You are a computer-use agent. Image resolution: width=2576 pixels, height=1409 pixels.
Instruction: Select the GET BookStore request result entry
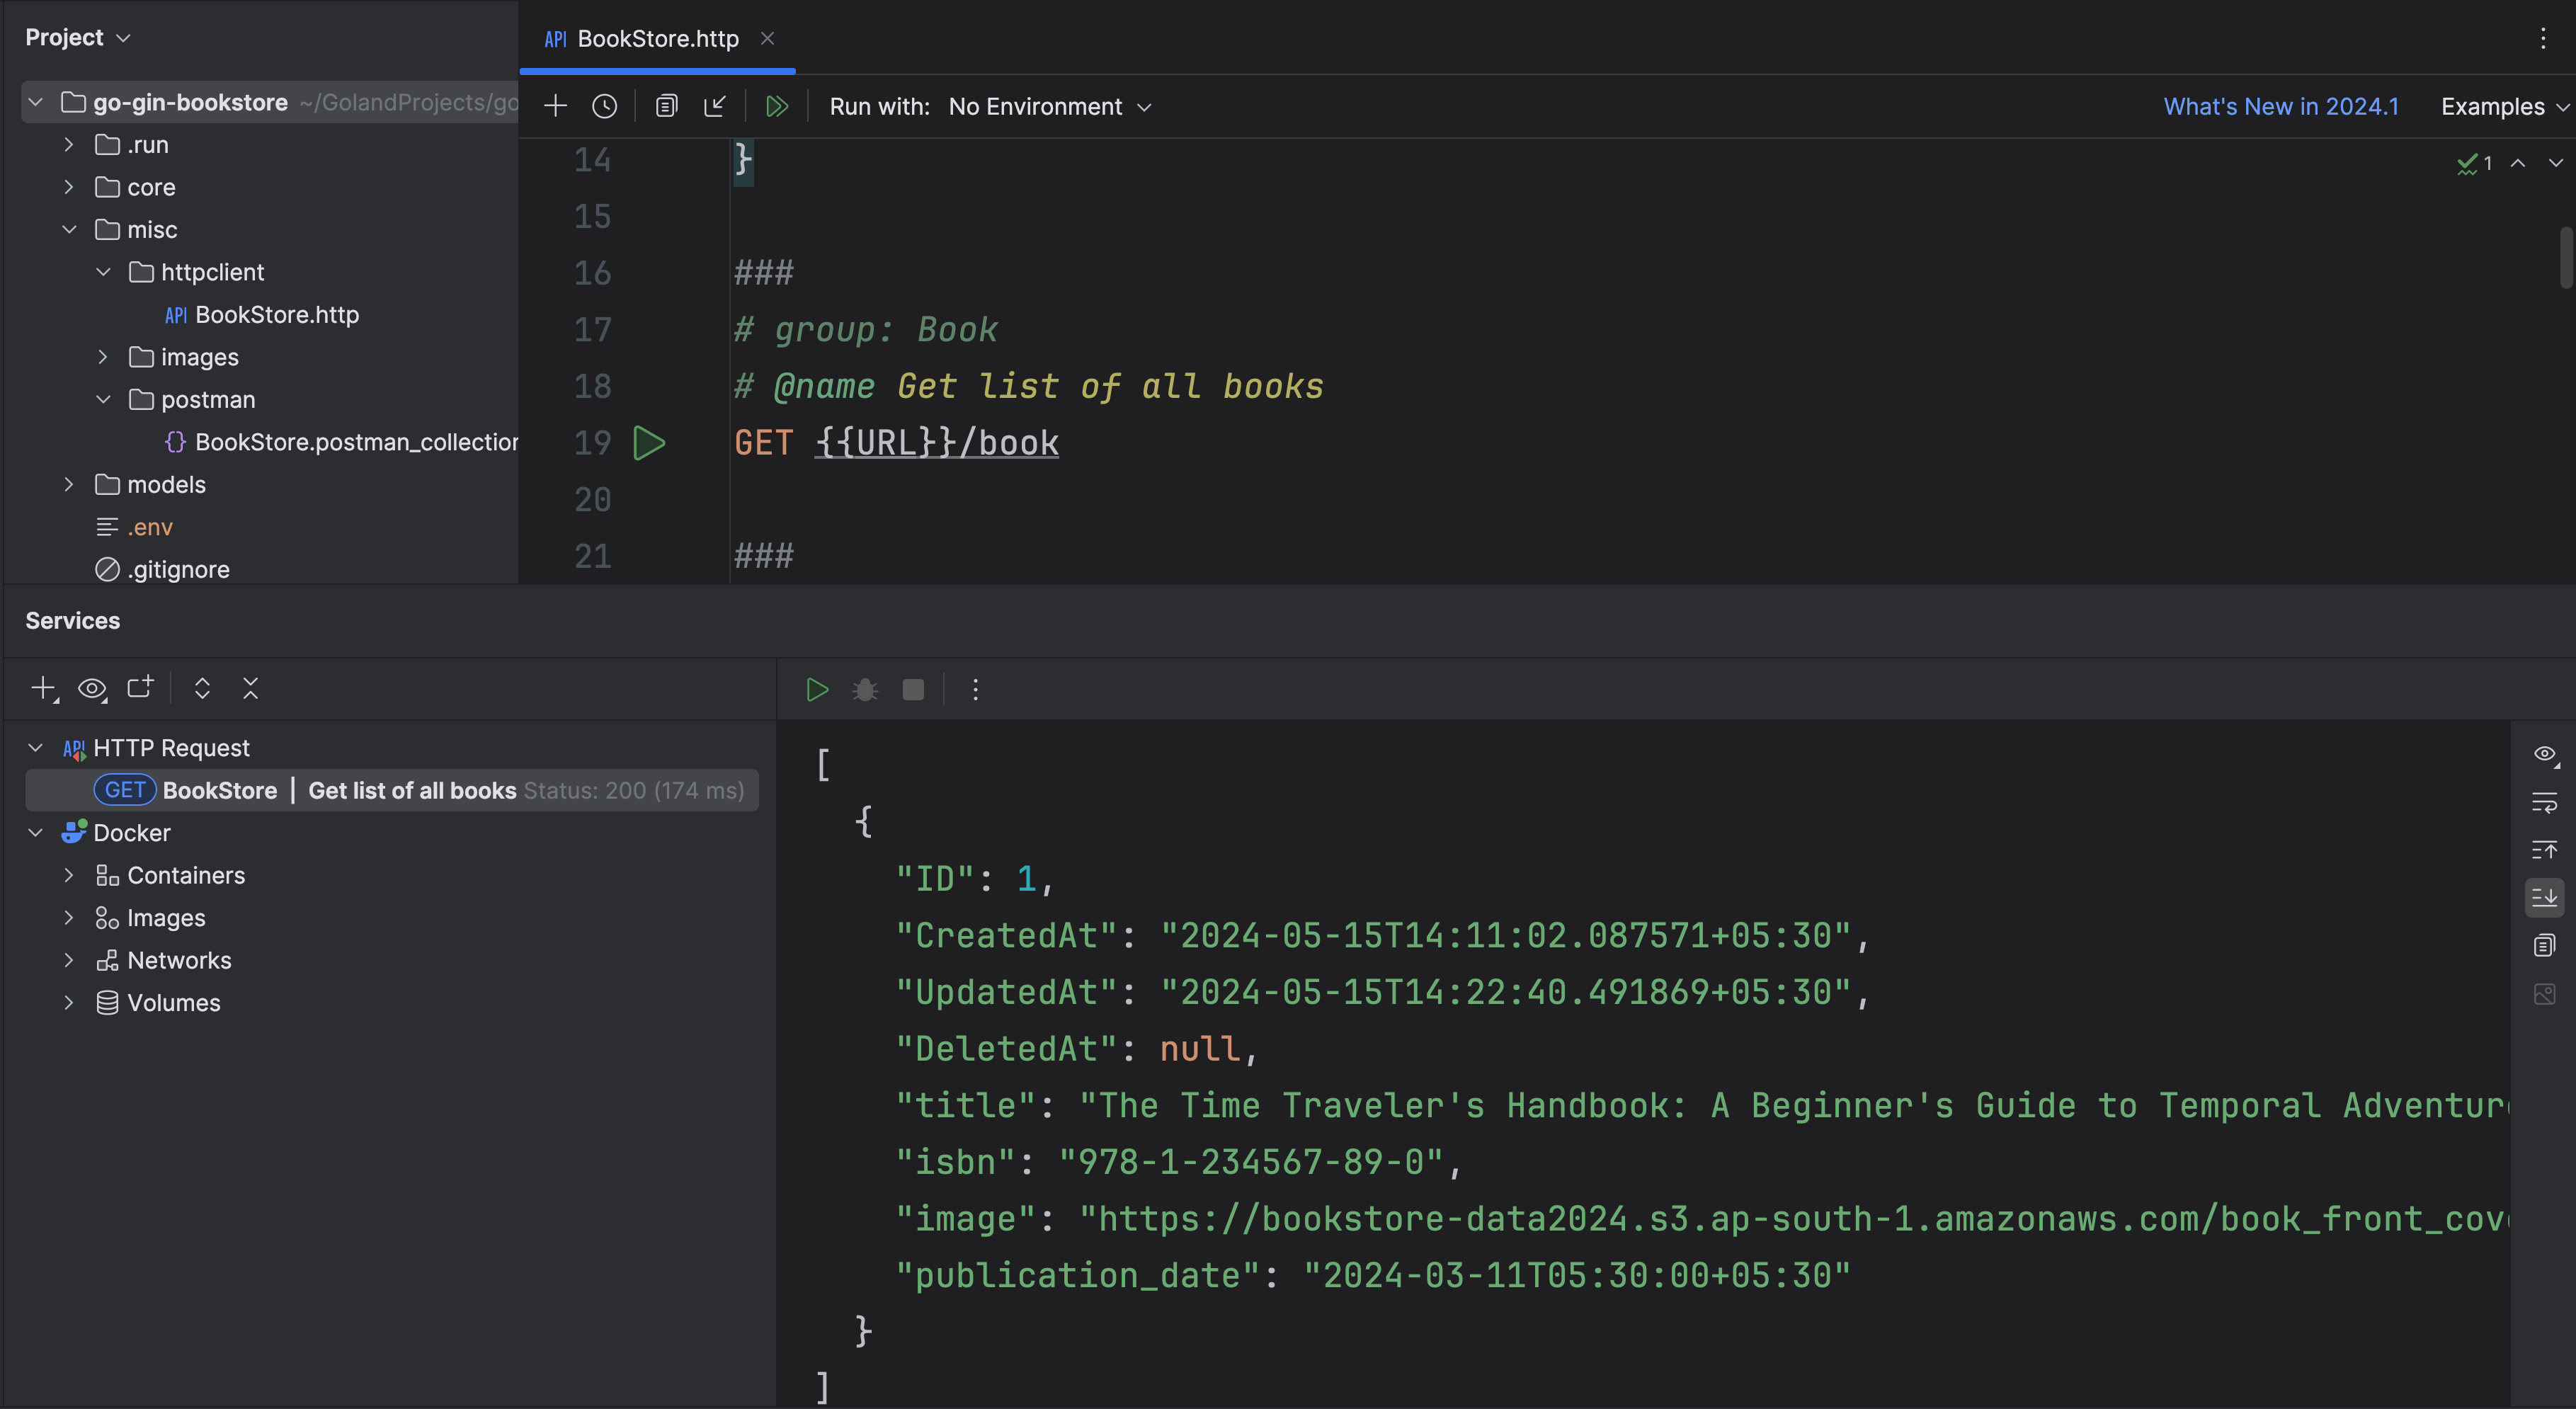point(390,790)
